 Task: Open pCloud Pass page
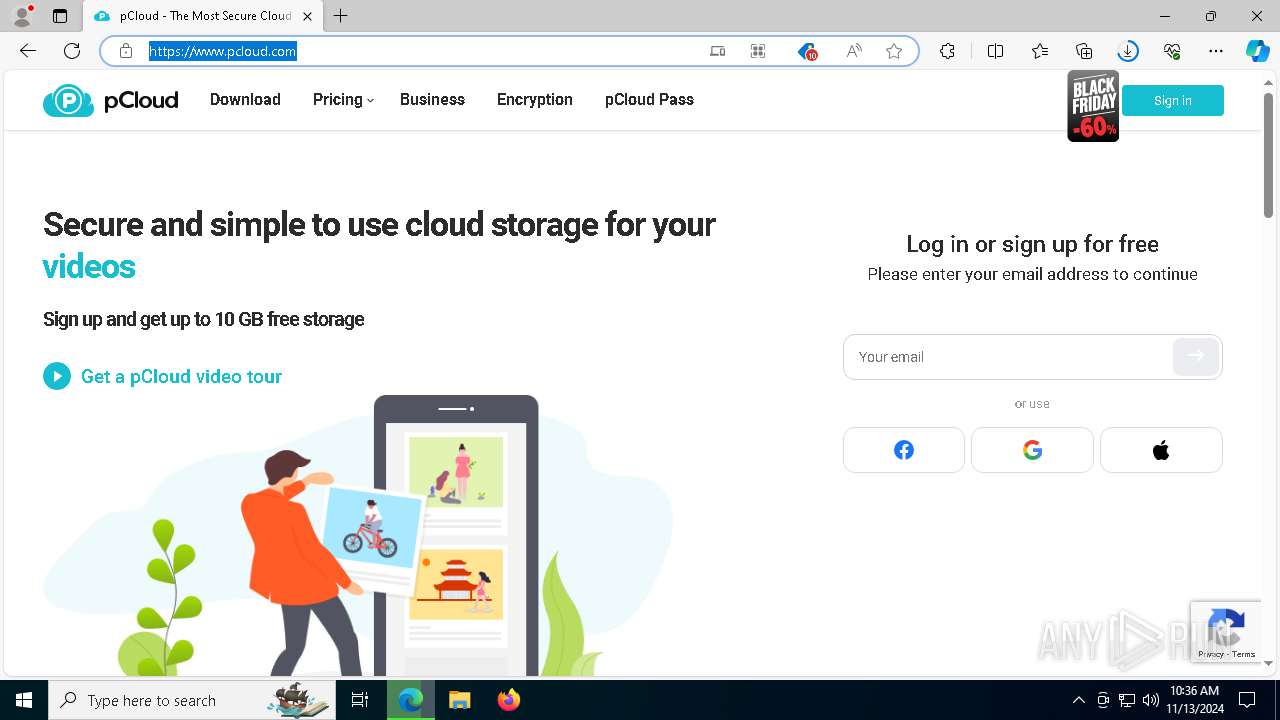649,99
